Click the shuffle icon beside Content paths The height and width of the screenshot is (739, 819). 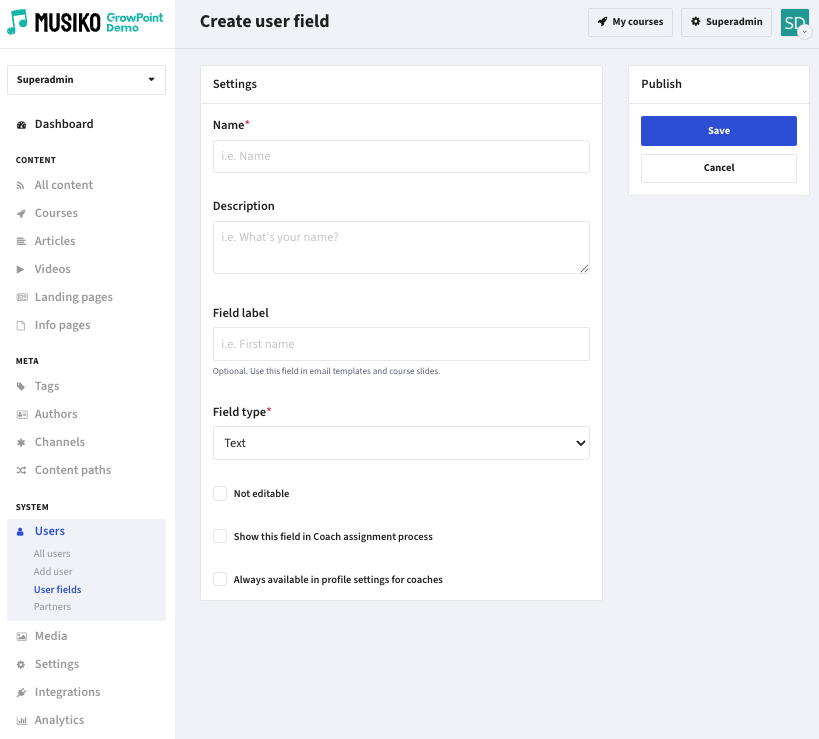pos(21,471)
